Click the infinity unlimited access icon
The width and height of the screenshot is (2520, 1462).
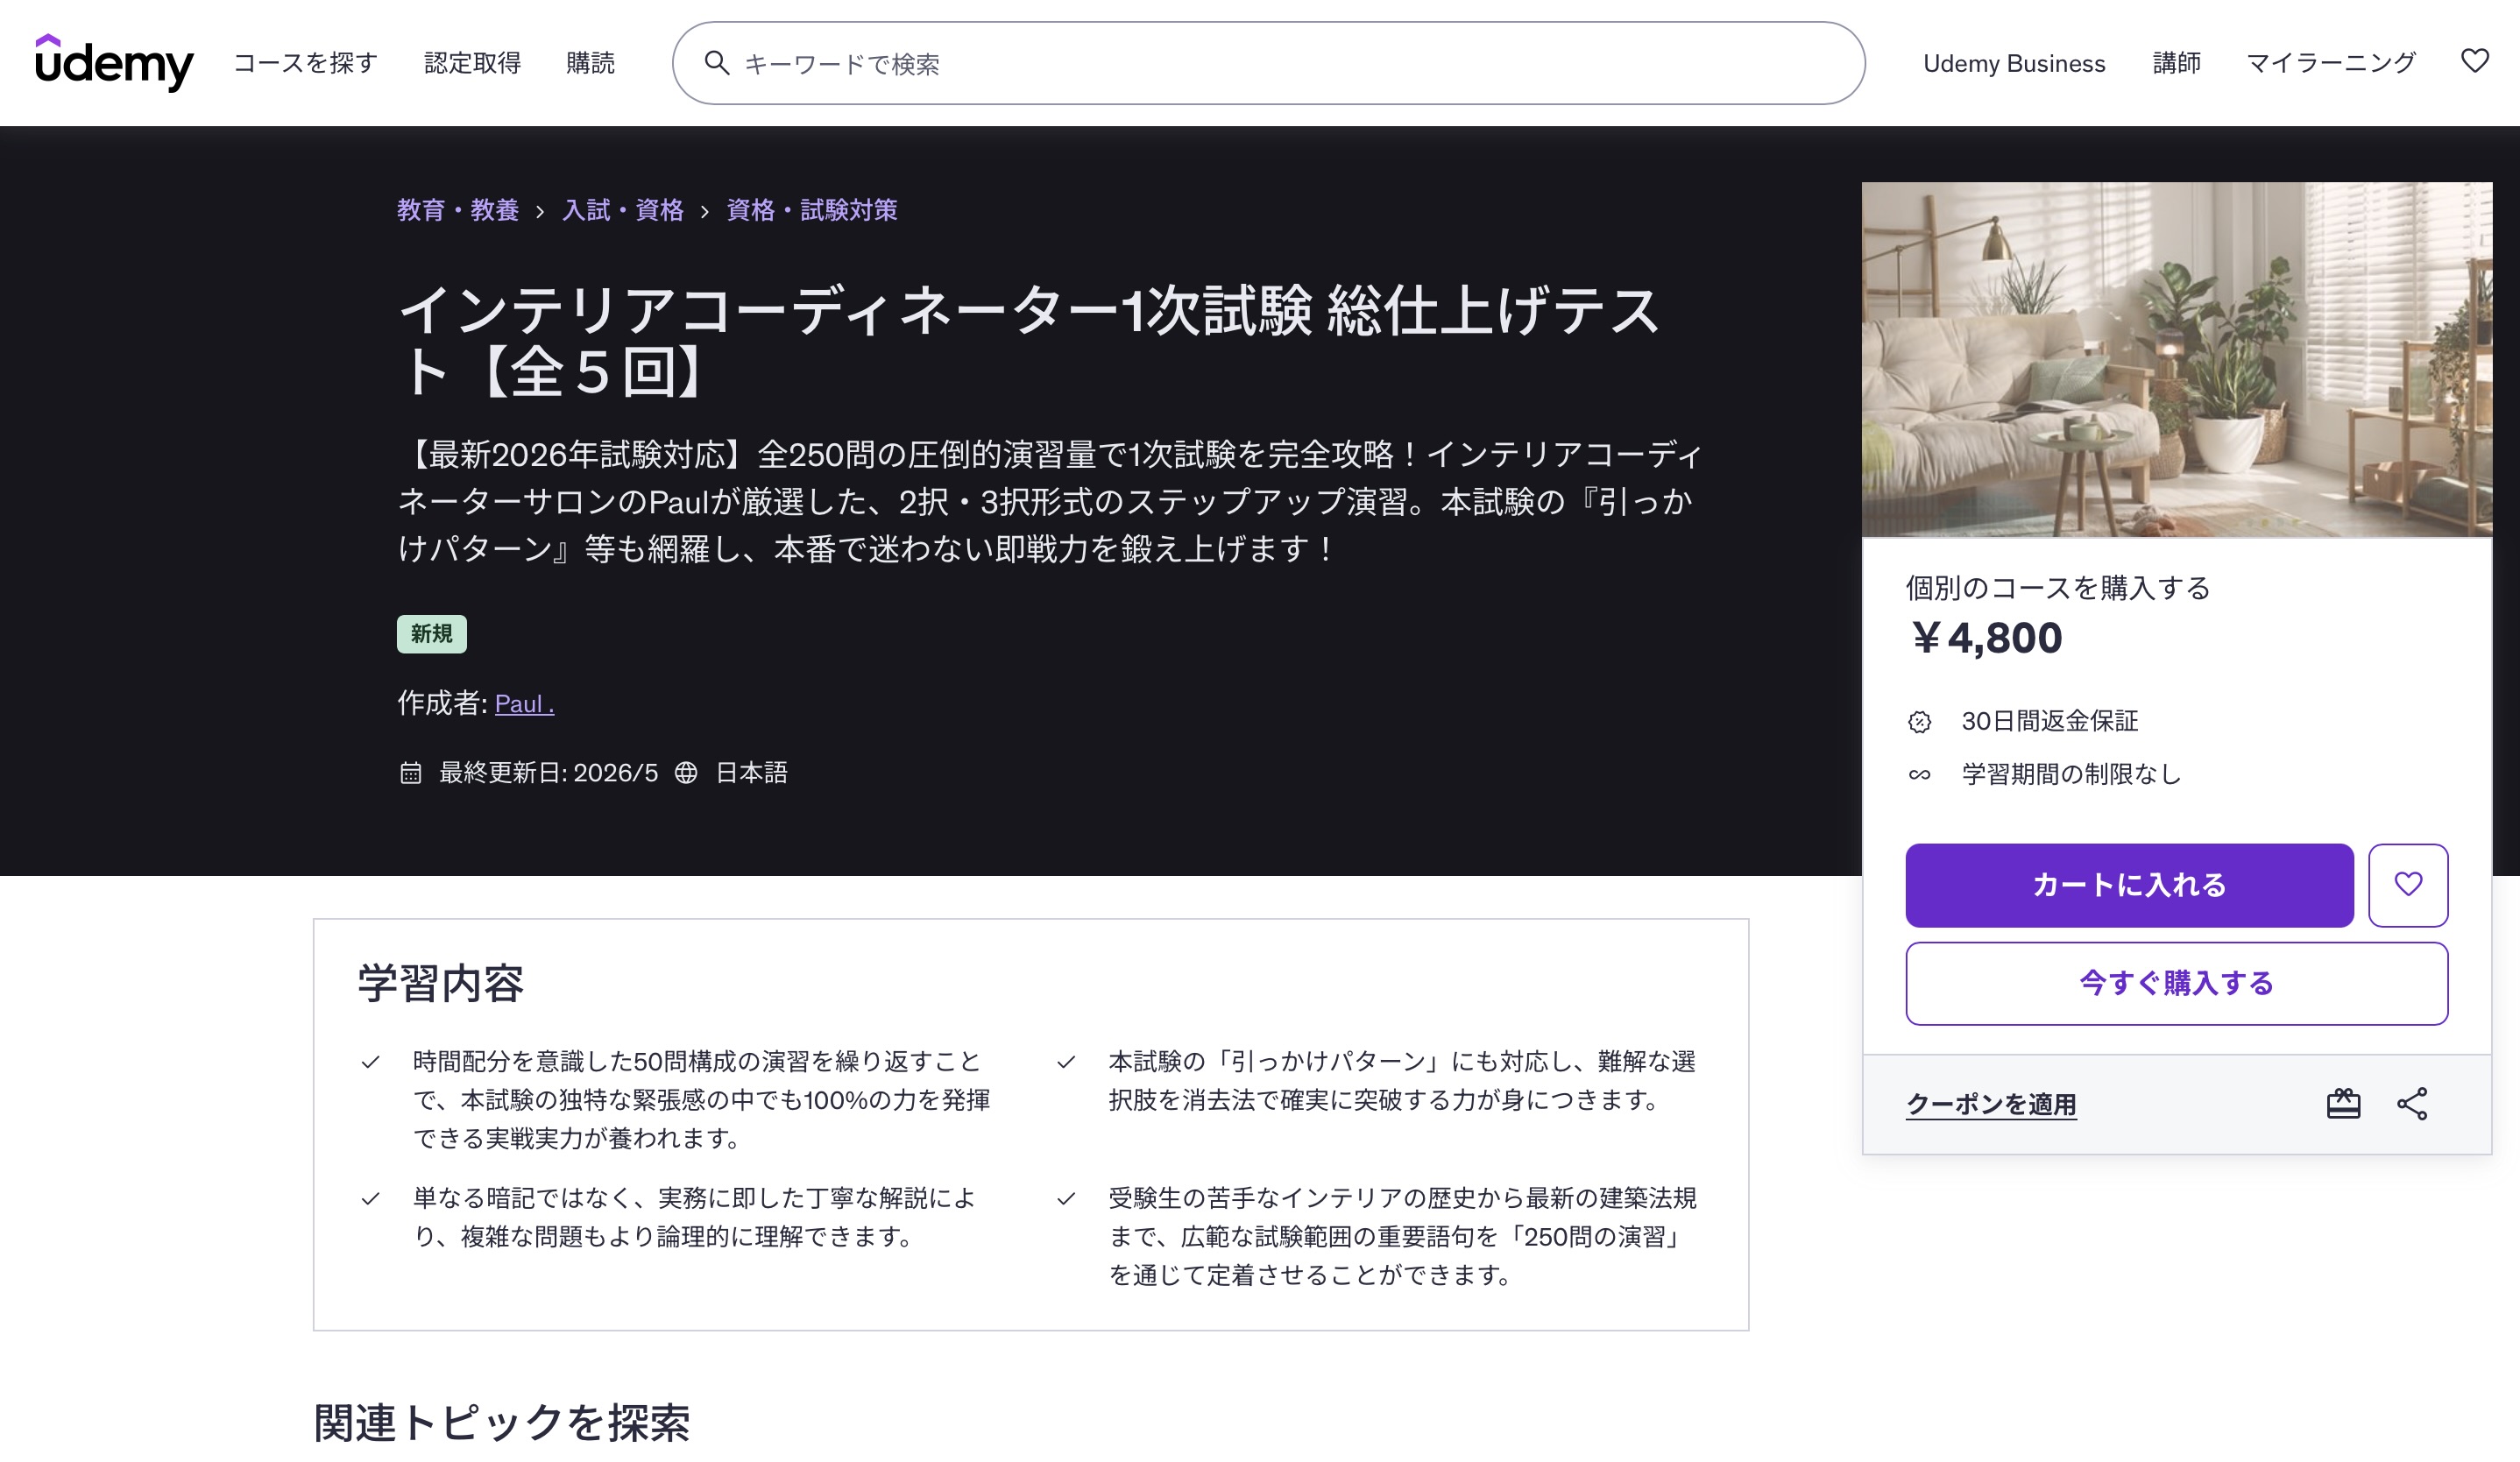click(x=1918, y=774)
